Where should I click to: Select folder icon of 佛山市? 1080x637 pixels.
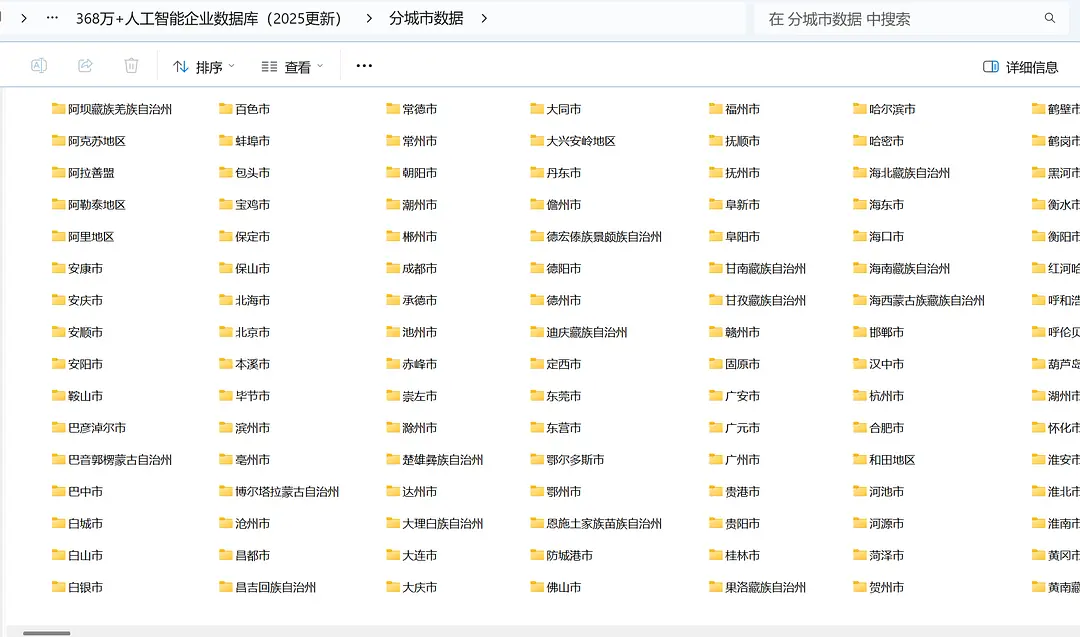coord(537,587)
